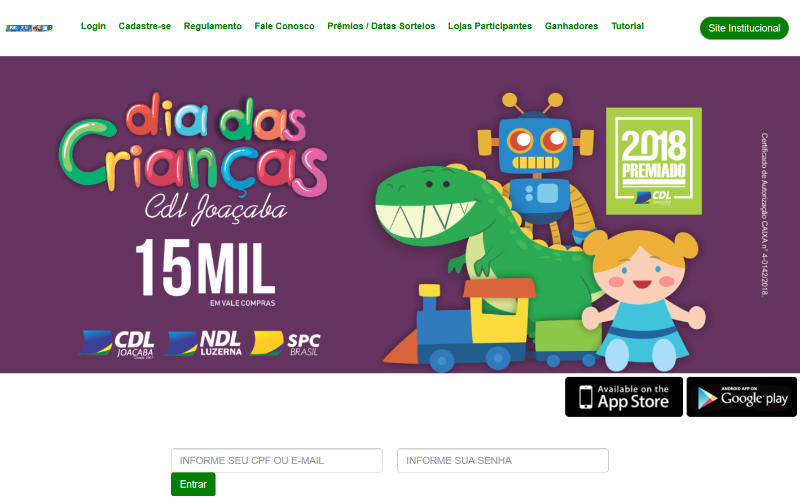Viewport: 800px width, 504px height.
Task: Open the Login menu item
Action: pyautogui.click(x=93, y=26)
